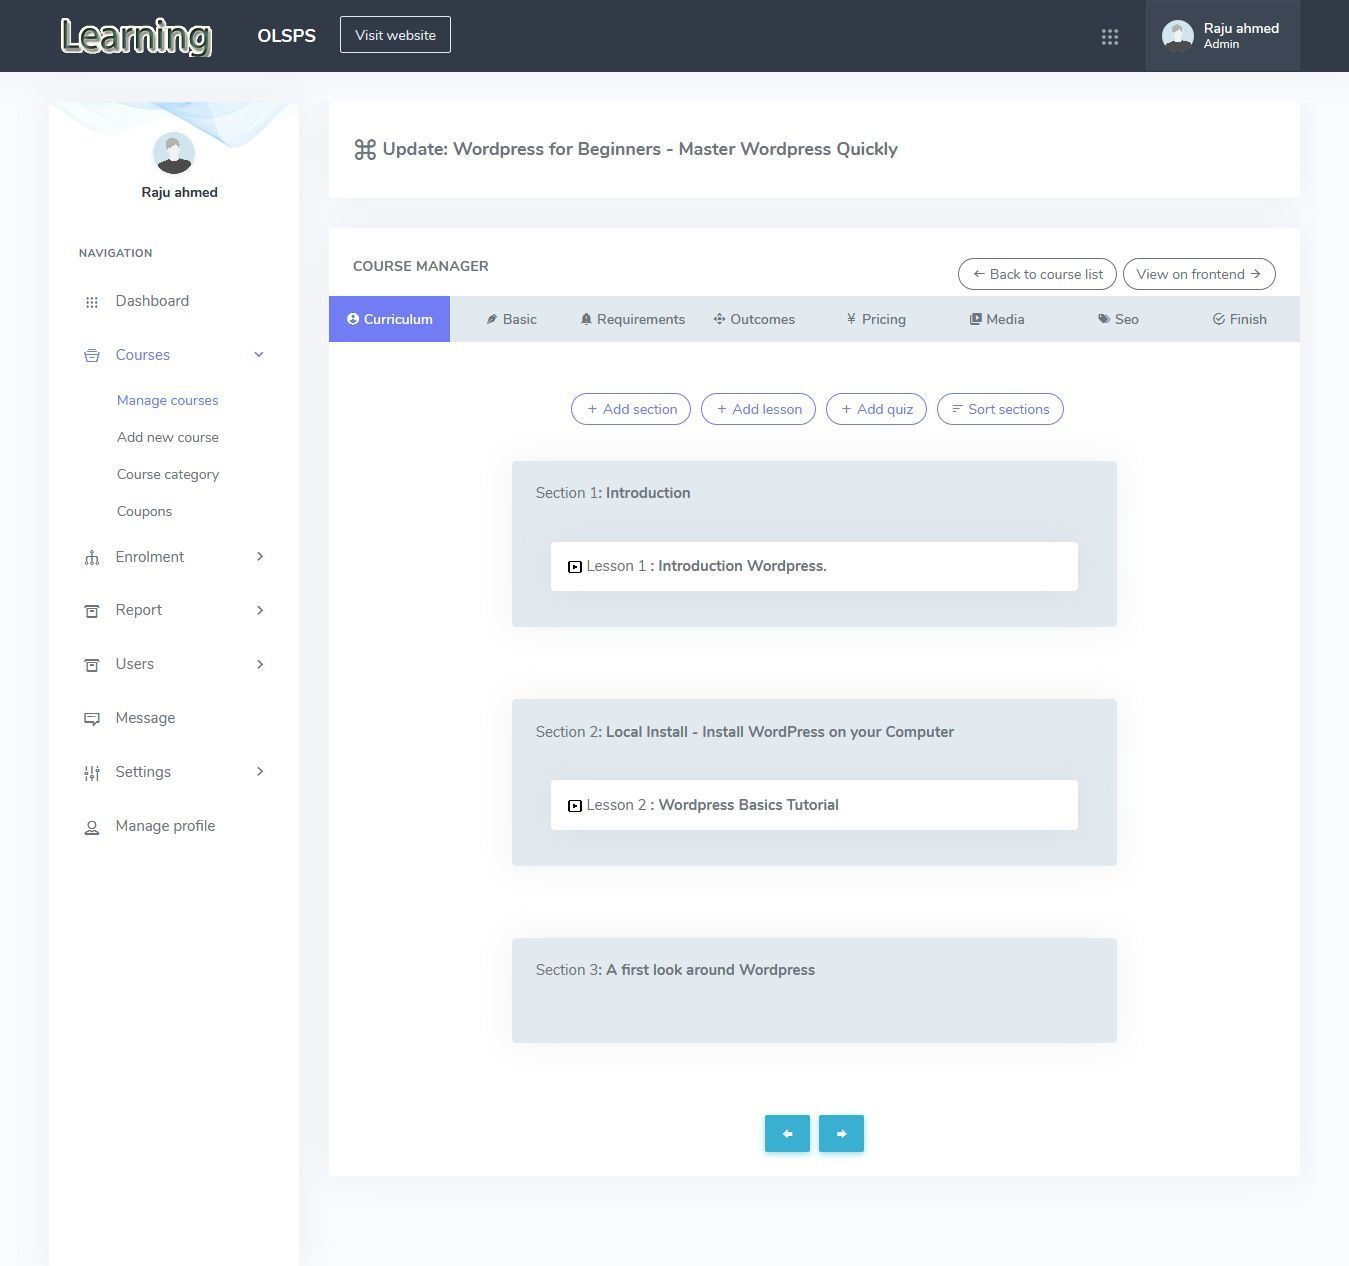Click Back to course list button
Image resolution: width=1349 pixels, height=1266 pixels.
[1037, 274]
